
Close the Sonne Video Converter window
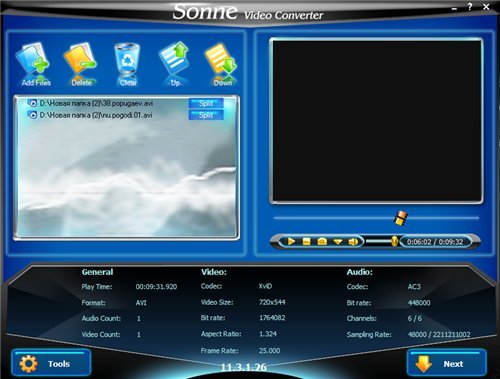point(486,7)
